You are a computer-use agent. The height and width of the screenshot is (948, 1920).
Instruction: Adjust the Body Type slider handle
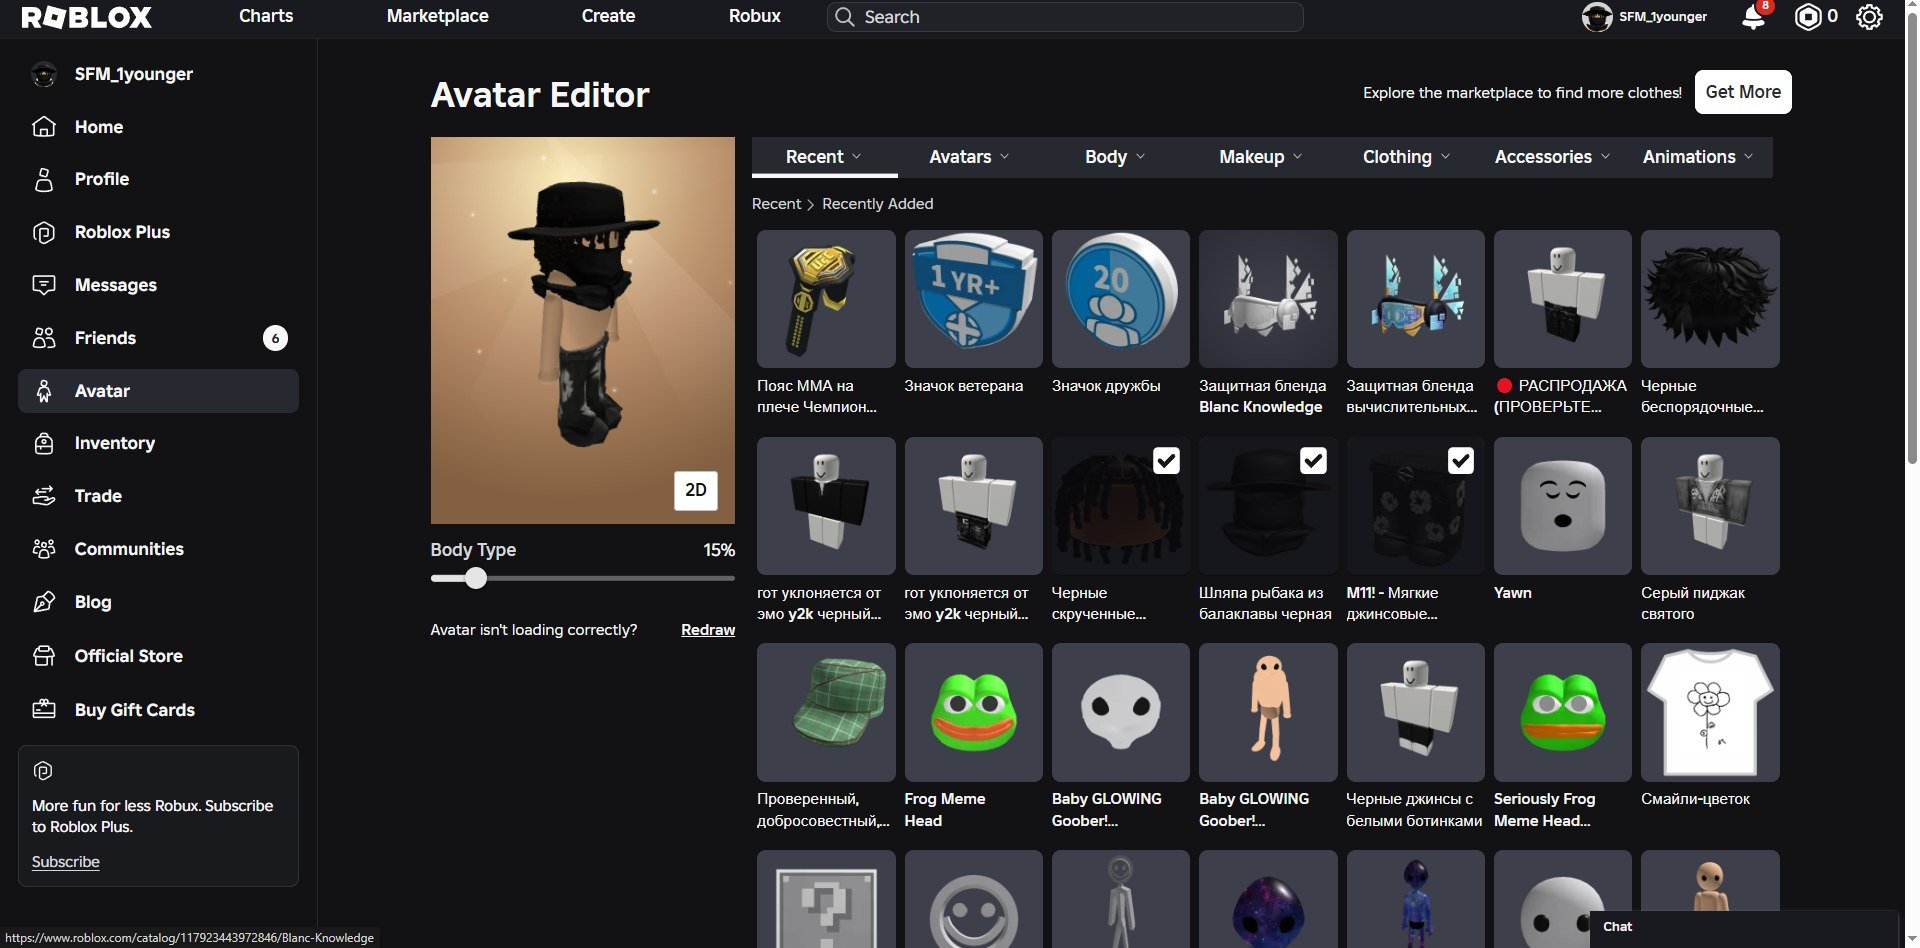(x=476, y=578)
